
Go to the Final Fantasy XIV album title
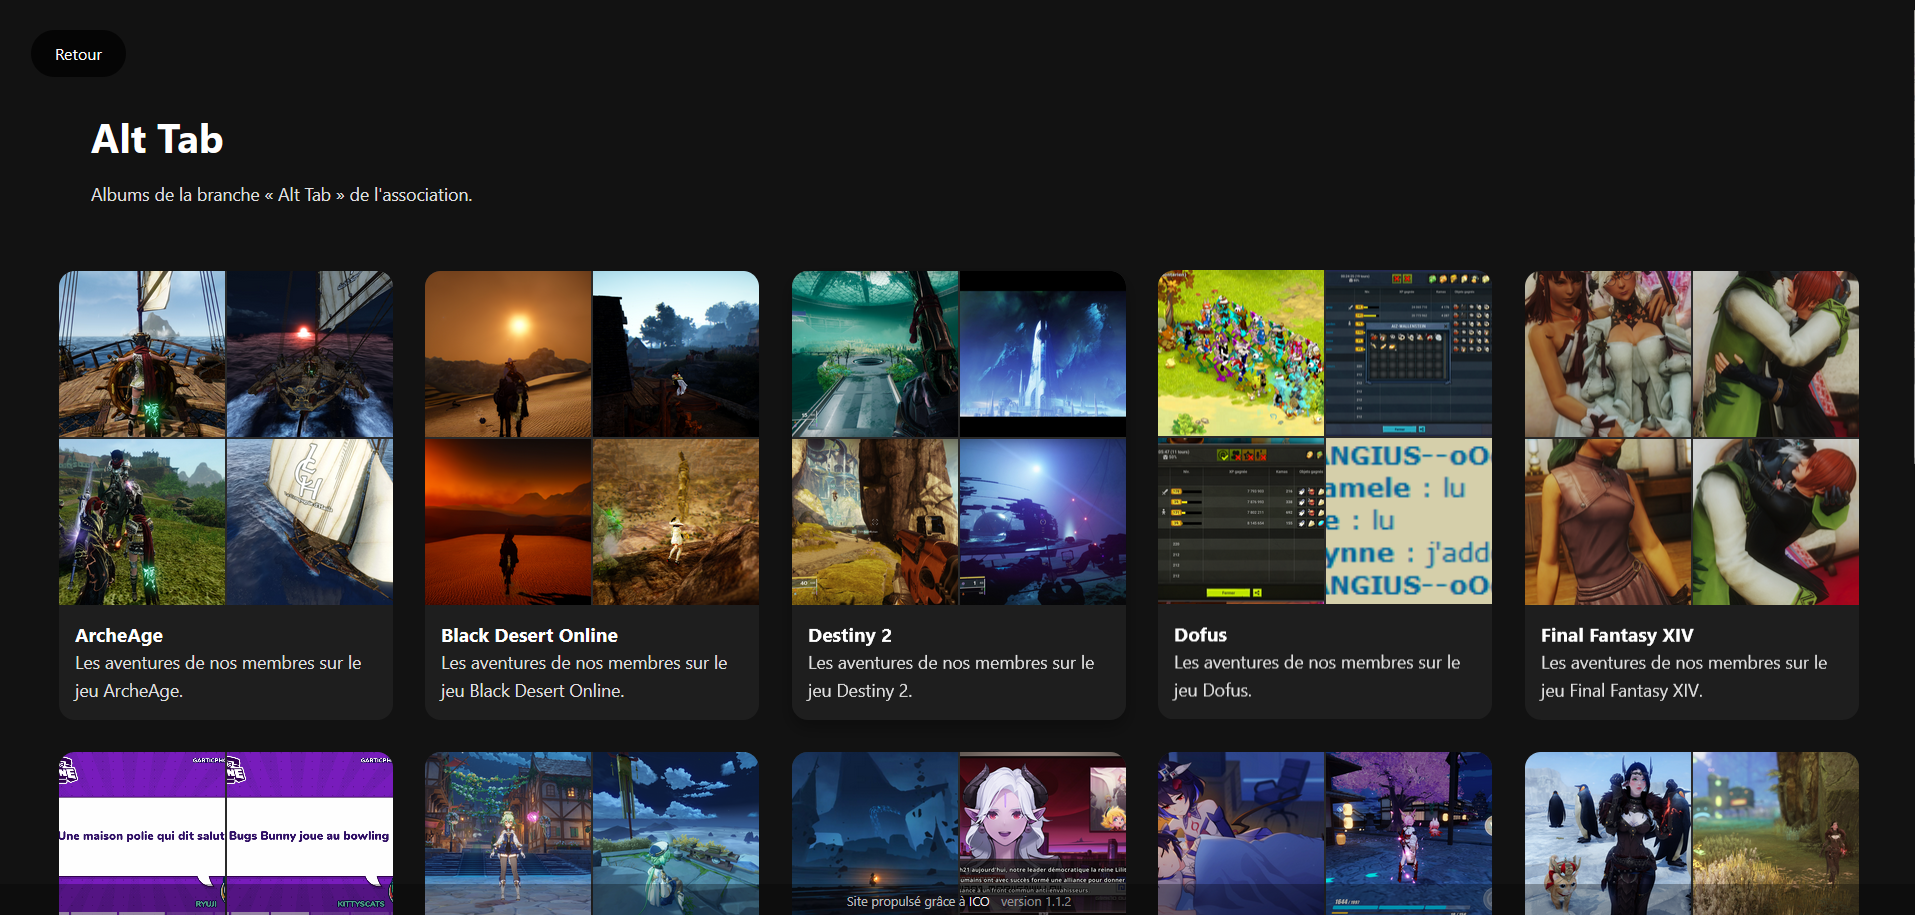tap(1616, 635)
